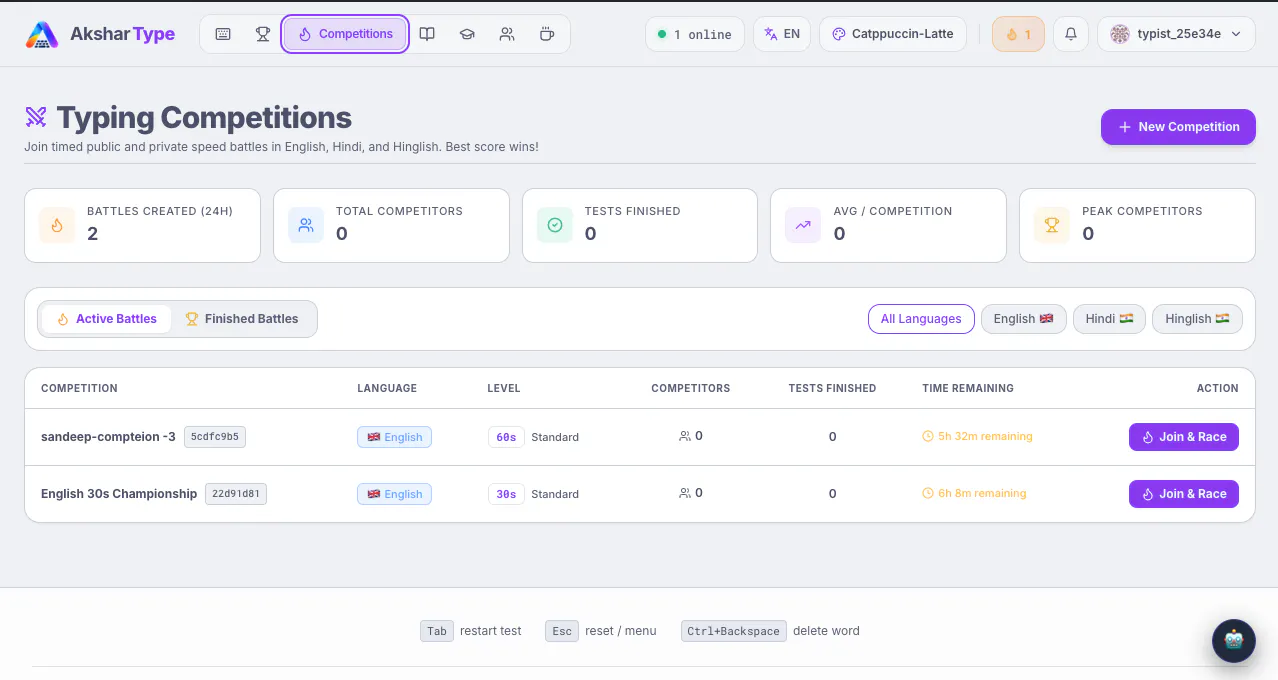Click the 30s duration badge
The image size is (1278, 680).
click(x=506, y=494)
